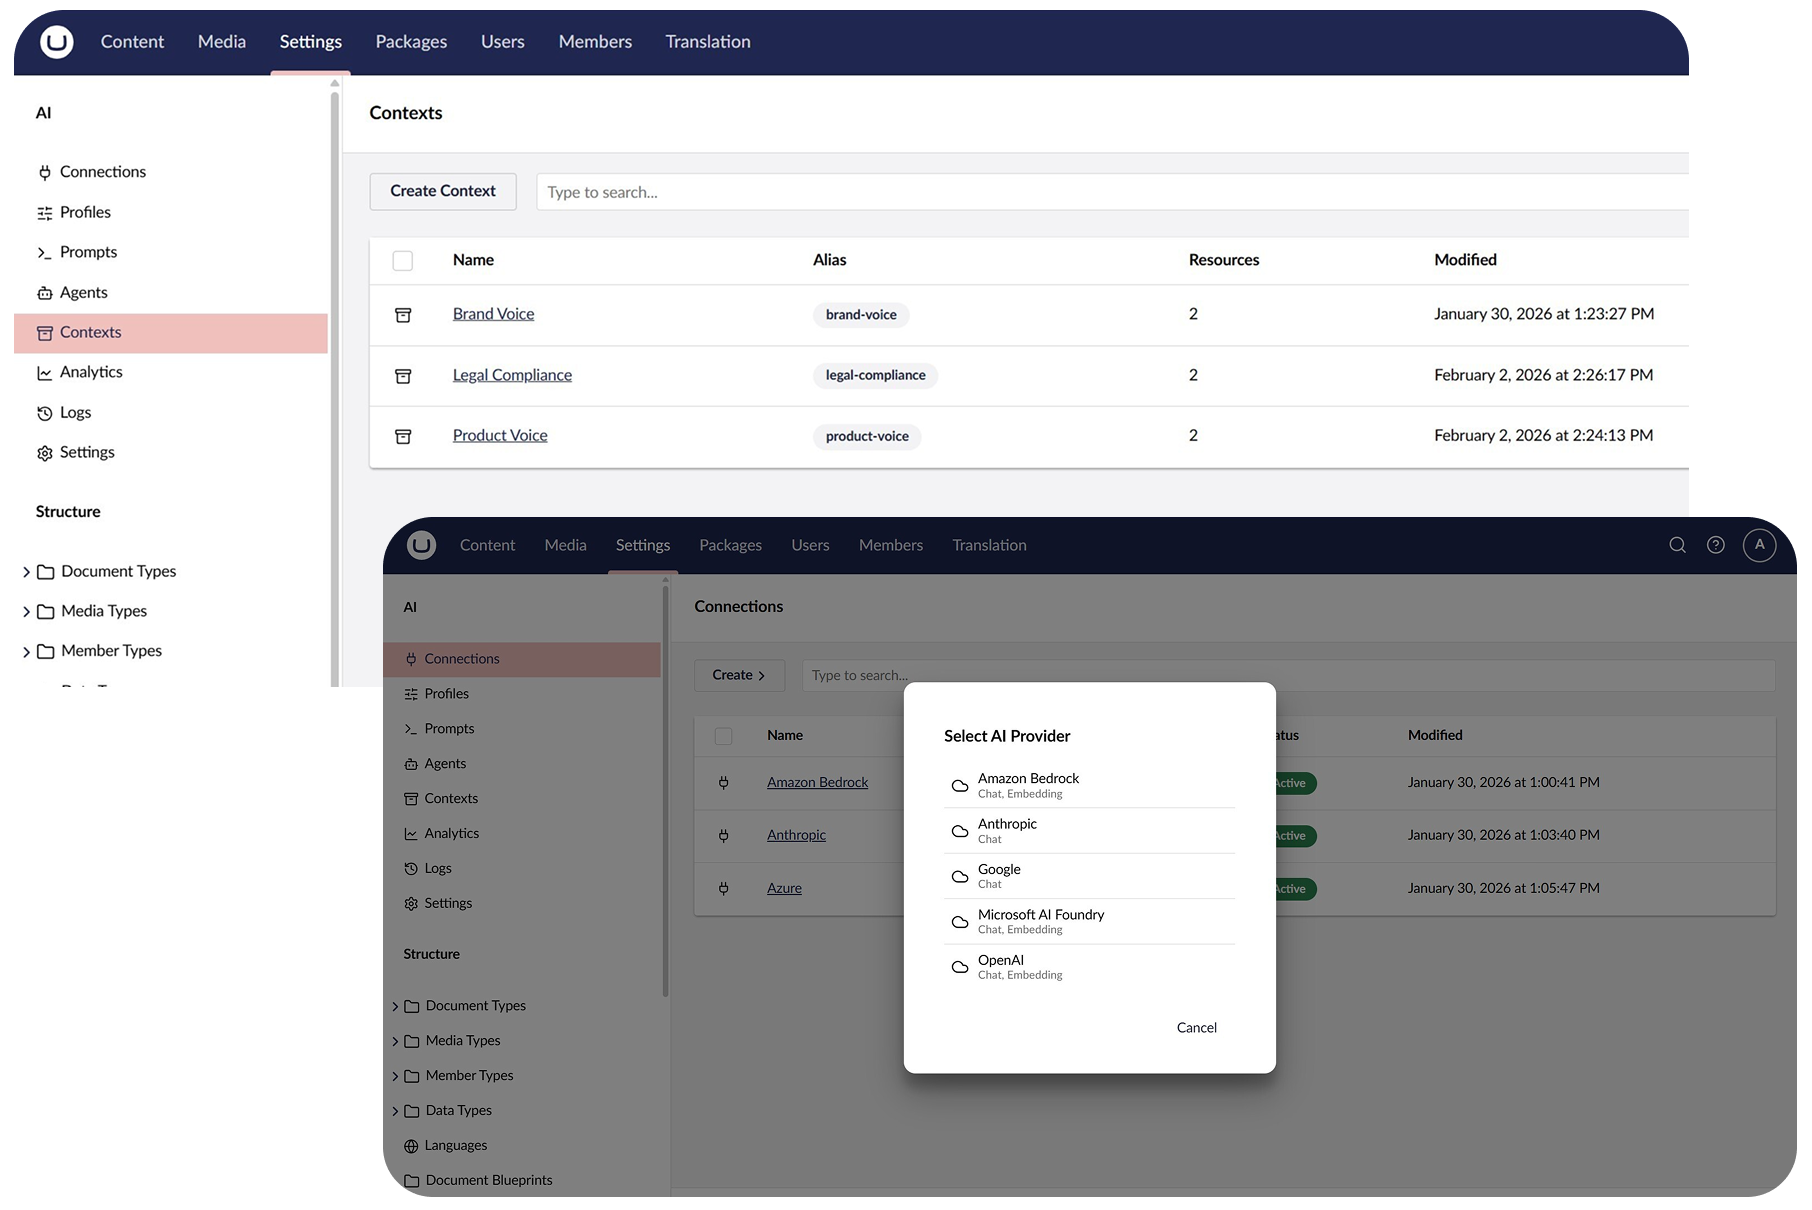Open AI Settings via the gear icon
1812x1210 pixels.
click(45, 452)
